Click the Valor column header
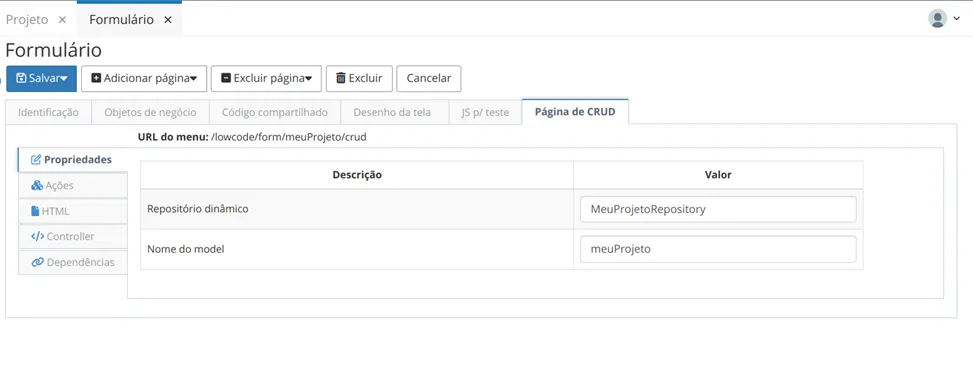The image size is (973, 385). click(718, 175)
